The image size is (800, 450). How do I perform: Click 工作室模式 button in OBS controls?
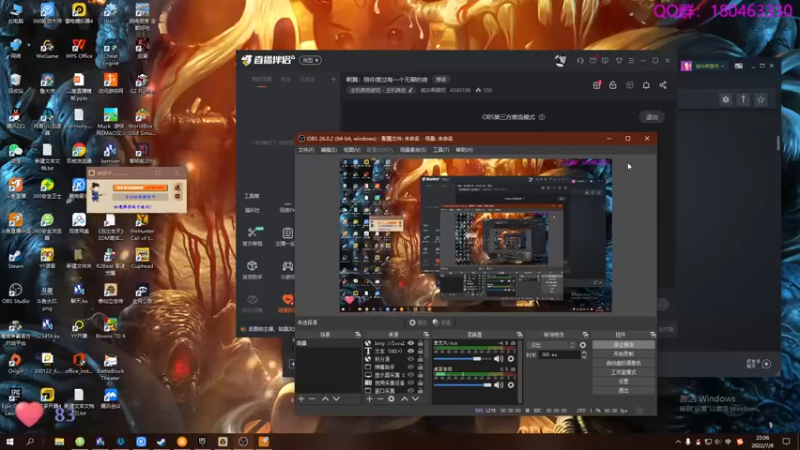pyautogui.click(x=623, y=372)
